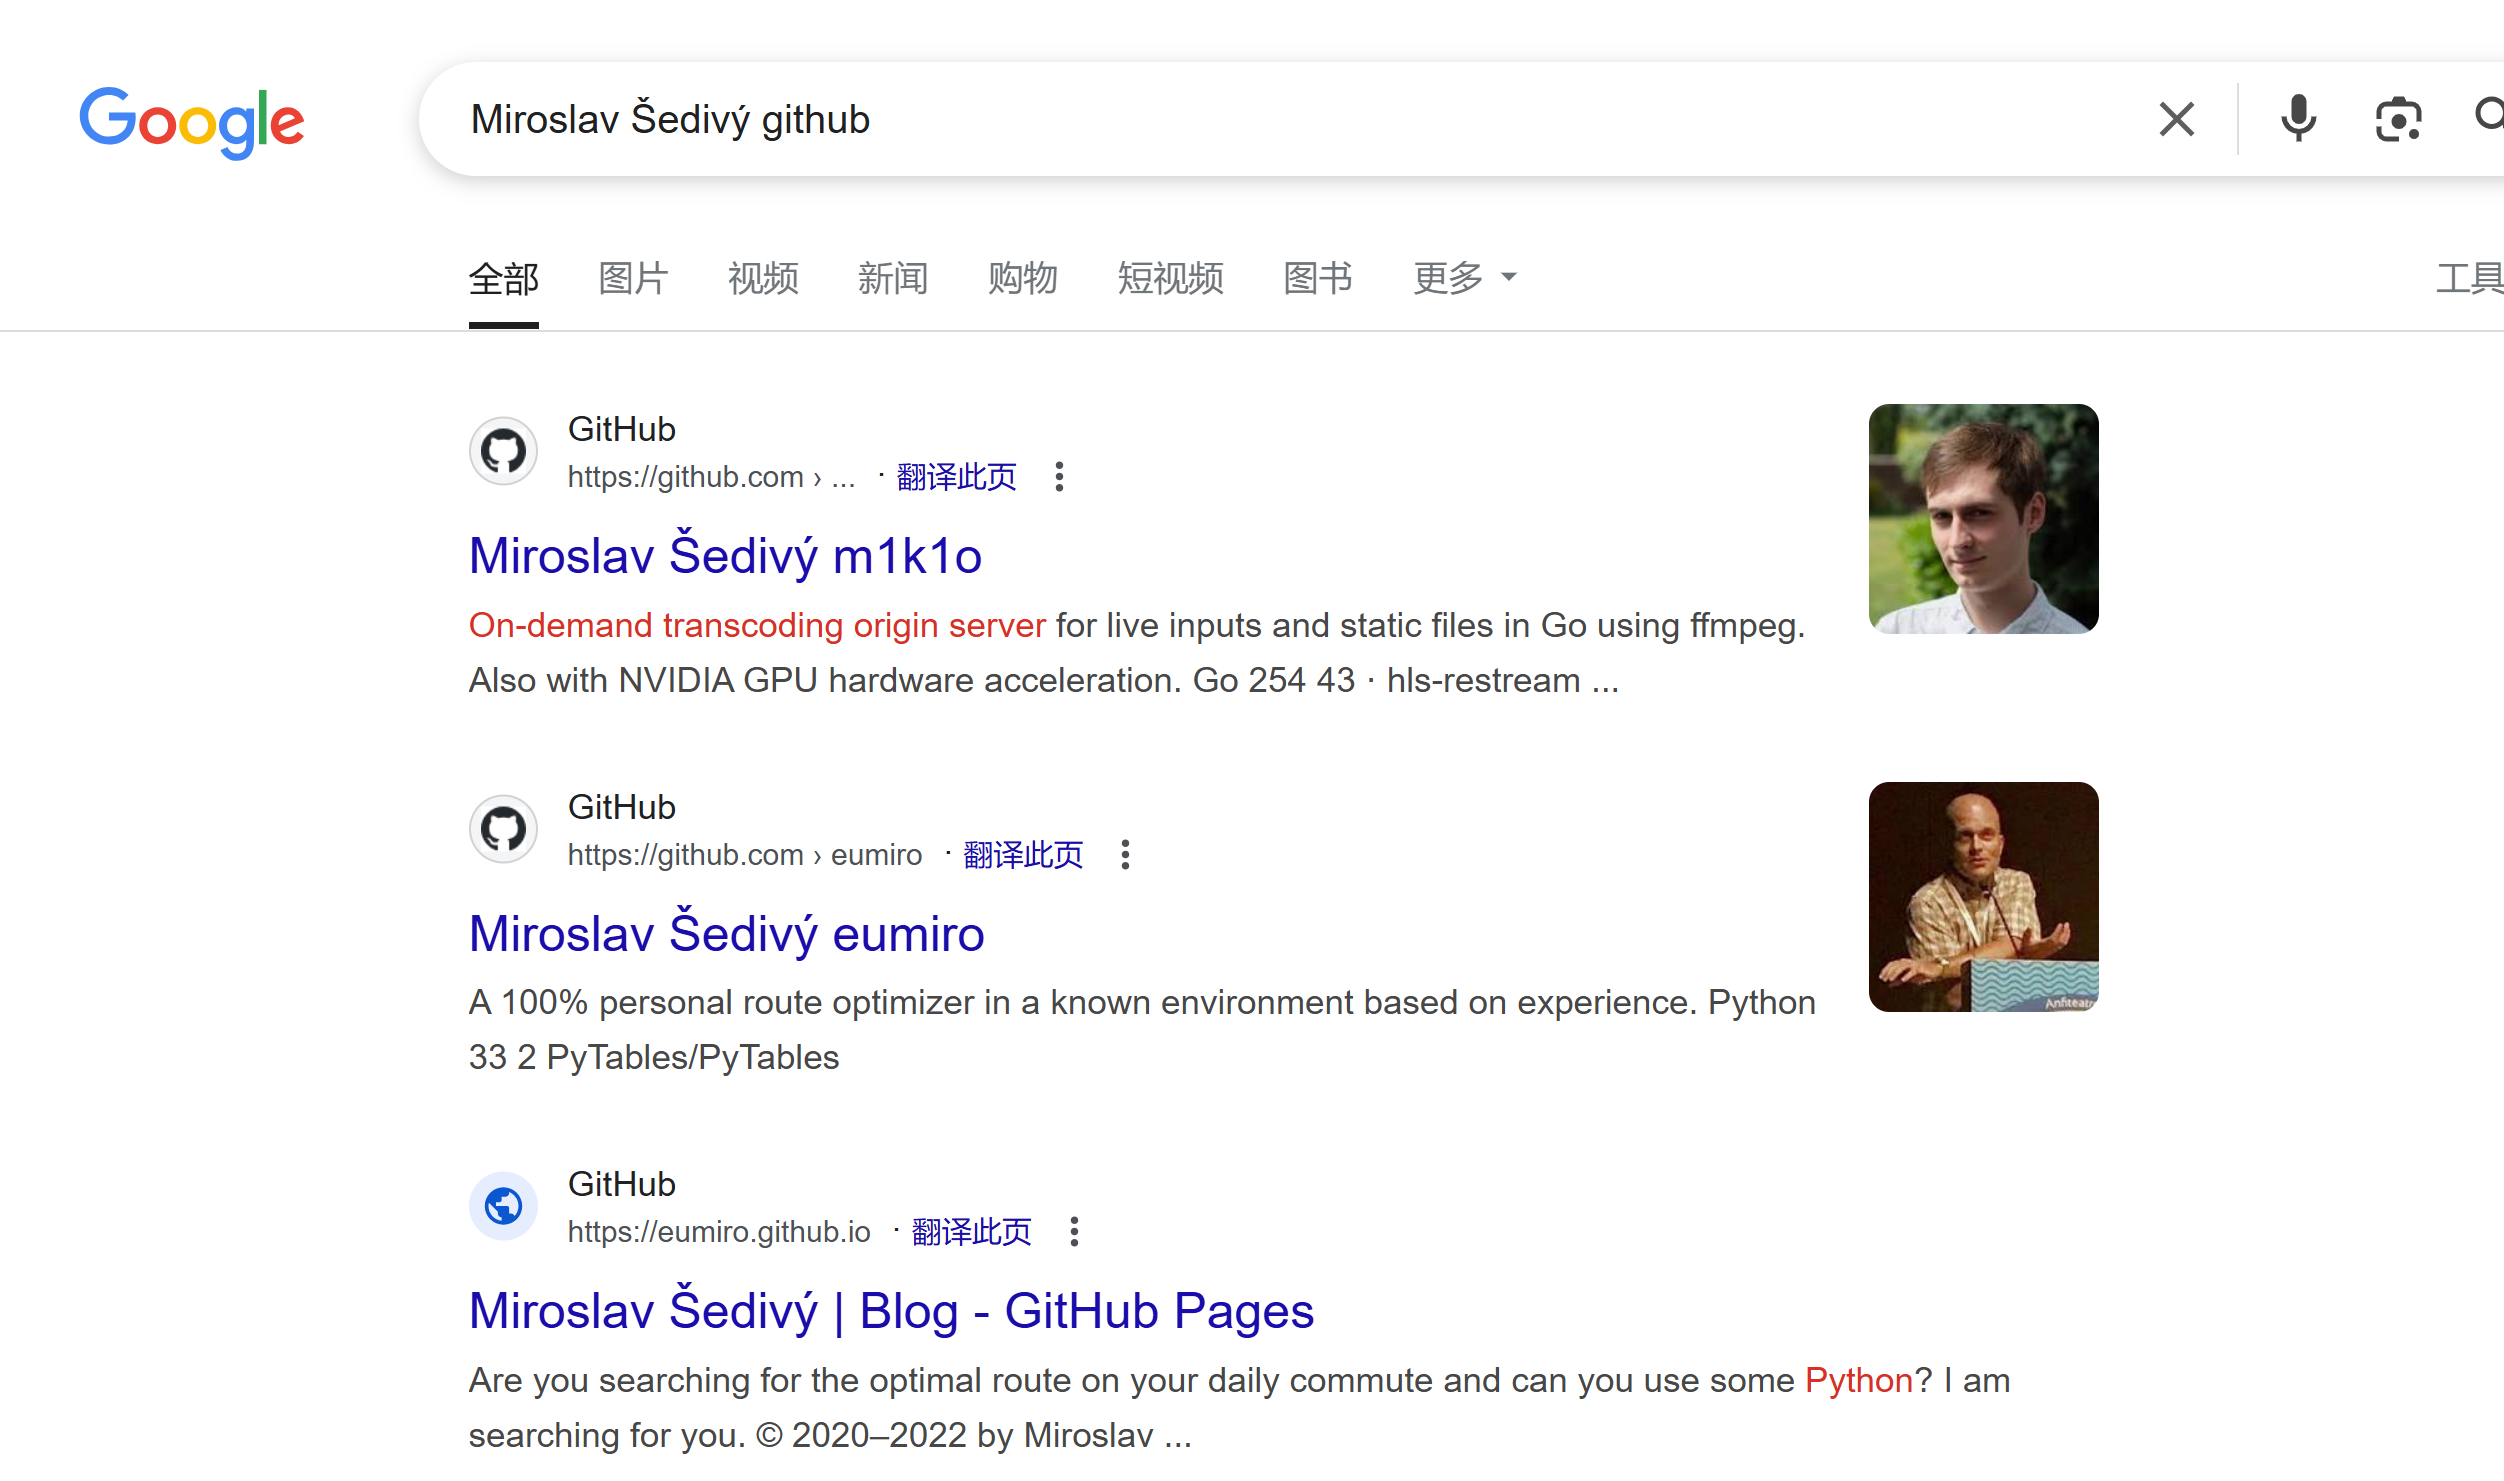Click the https://github.com › ... URL

pos(712,477)
